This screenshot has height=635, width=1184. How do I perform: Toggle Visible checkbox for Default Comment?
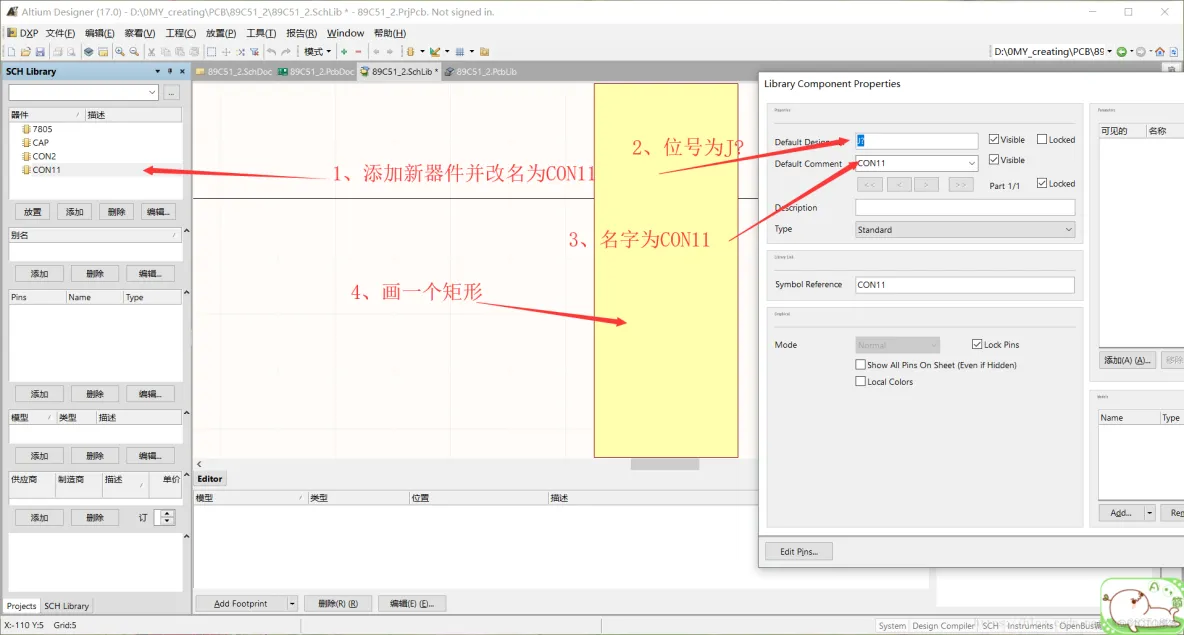pos(994,159)
